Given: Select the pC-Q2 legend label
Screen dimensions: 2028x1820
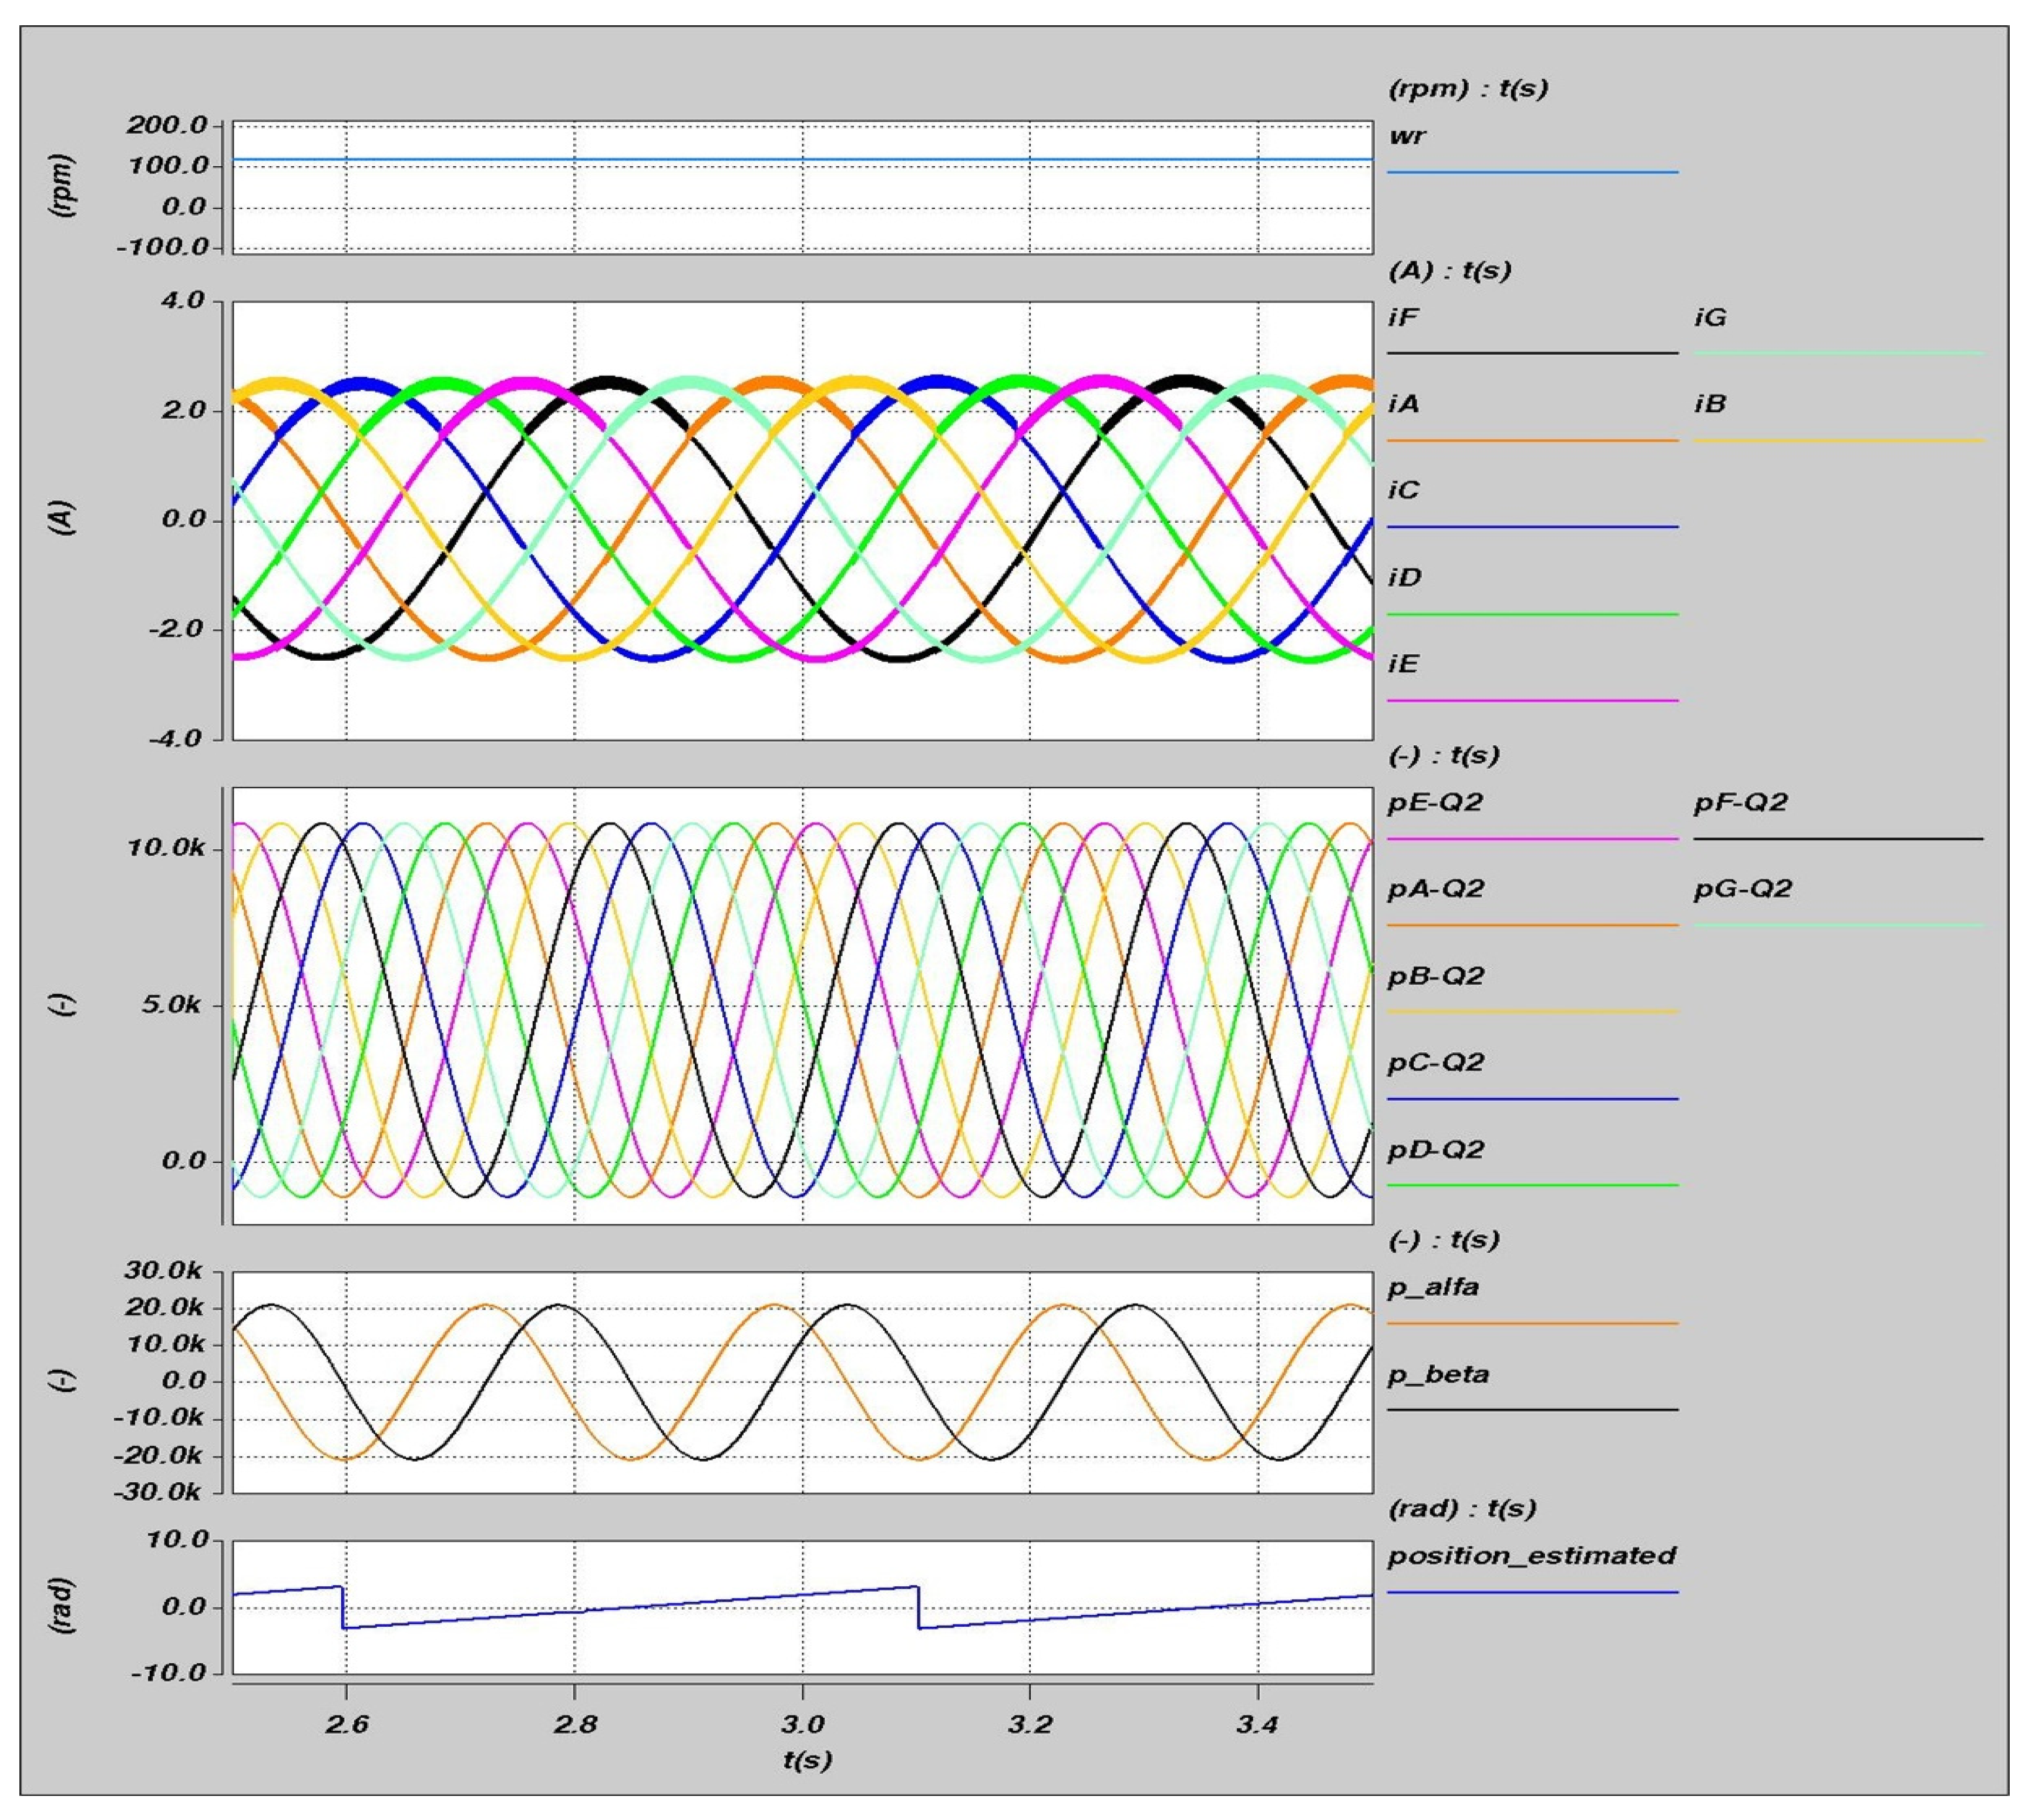Looking at the screenshot, I should (x=1435, y=1062).
